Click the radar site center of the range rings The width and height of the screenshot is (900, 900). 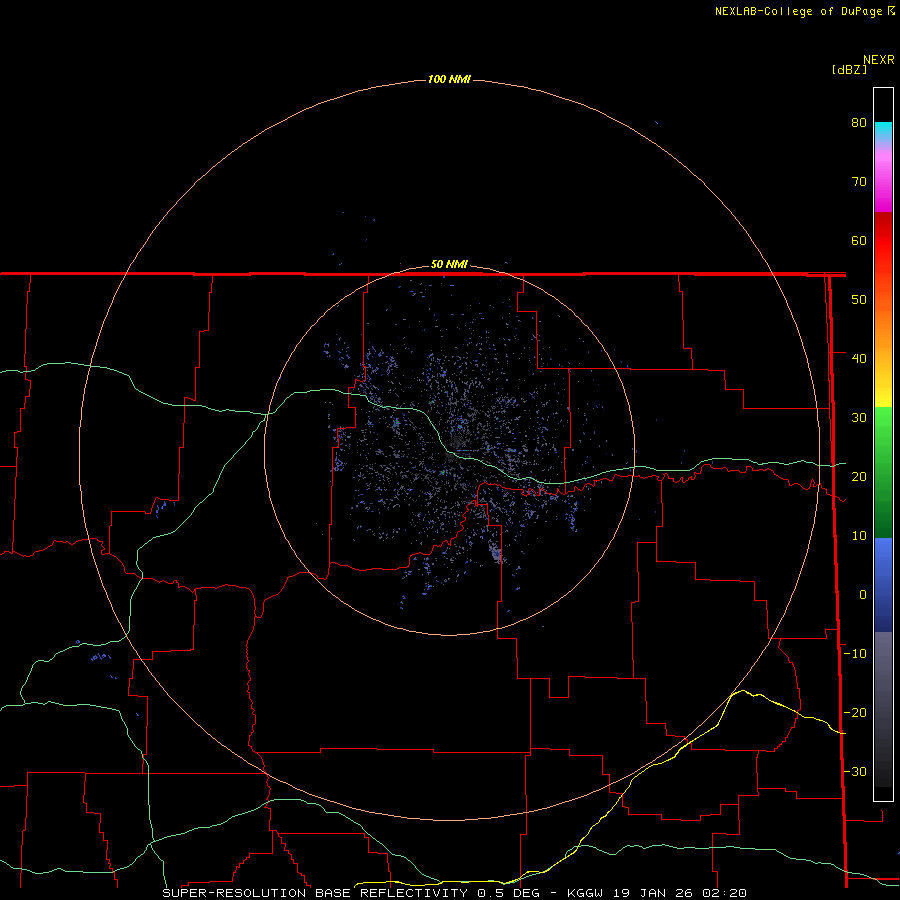(449, 450)
